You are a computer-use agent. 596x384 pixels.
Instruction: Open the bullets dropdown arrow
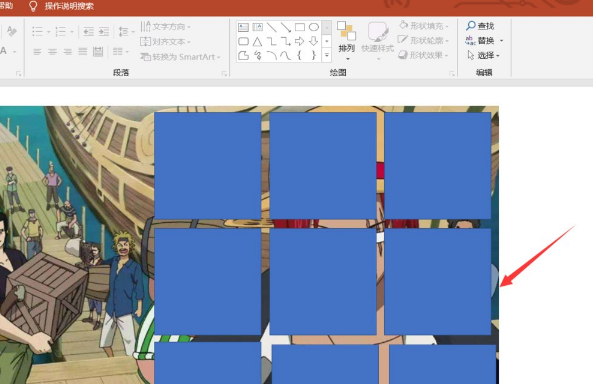[49, 32]
